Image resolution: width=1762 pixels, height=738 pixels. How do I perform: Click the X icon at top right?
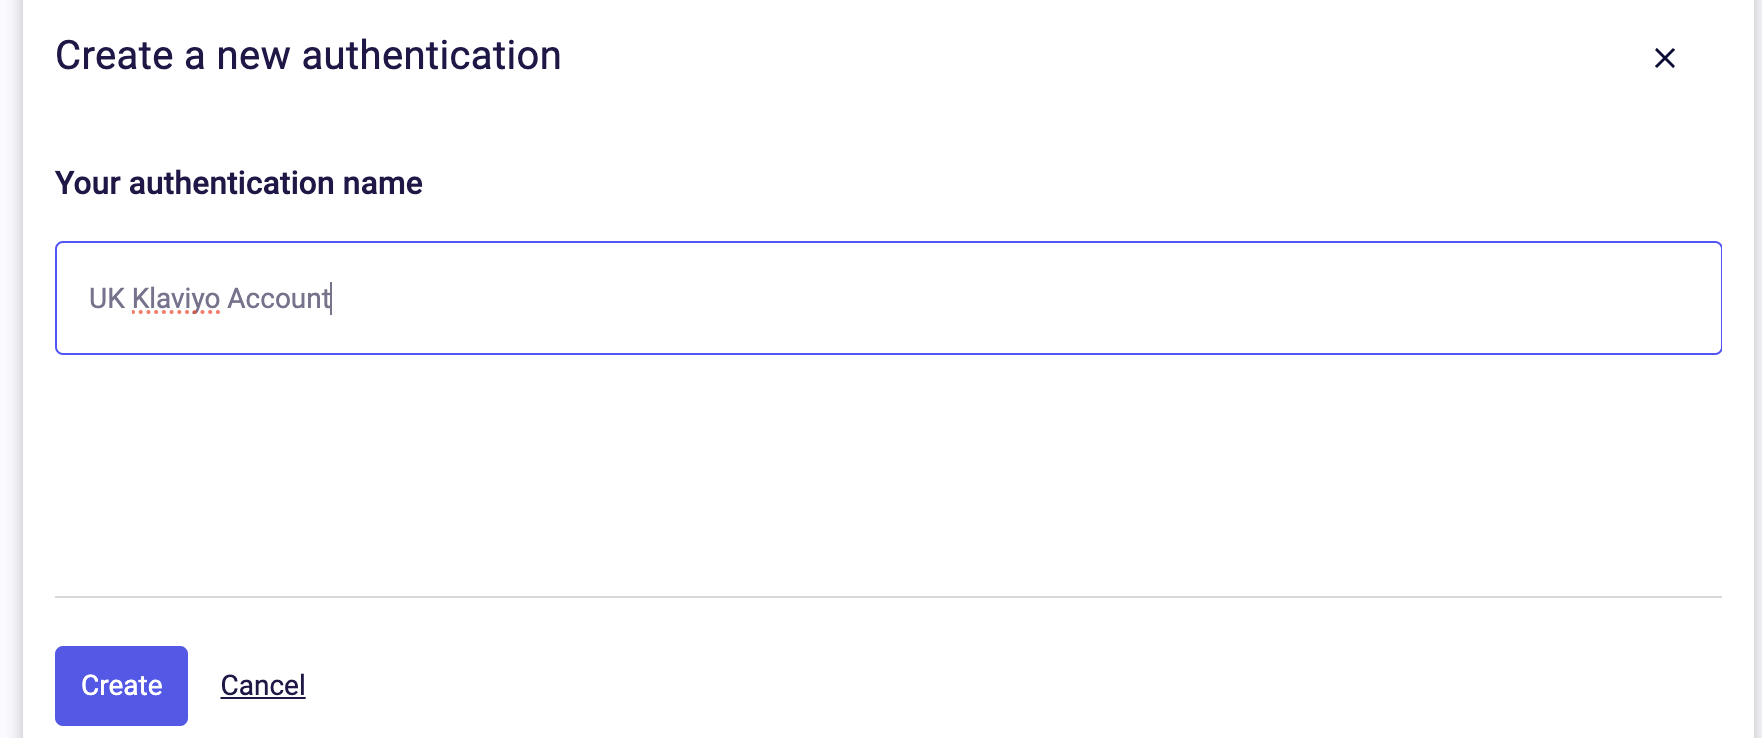(1664, 58)
